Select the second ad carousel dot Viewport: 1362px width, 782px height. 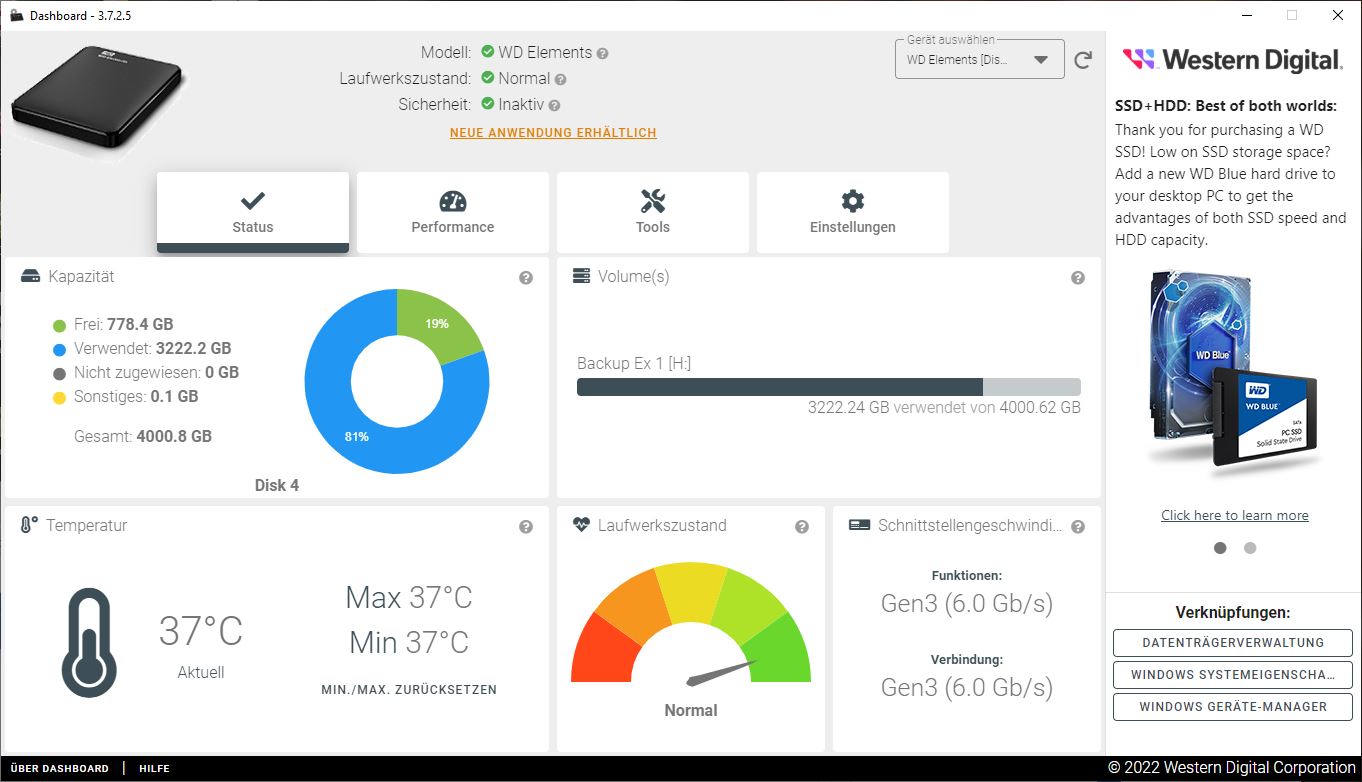click(x=1250, y=548)
